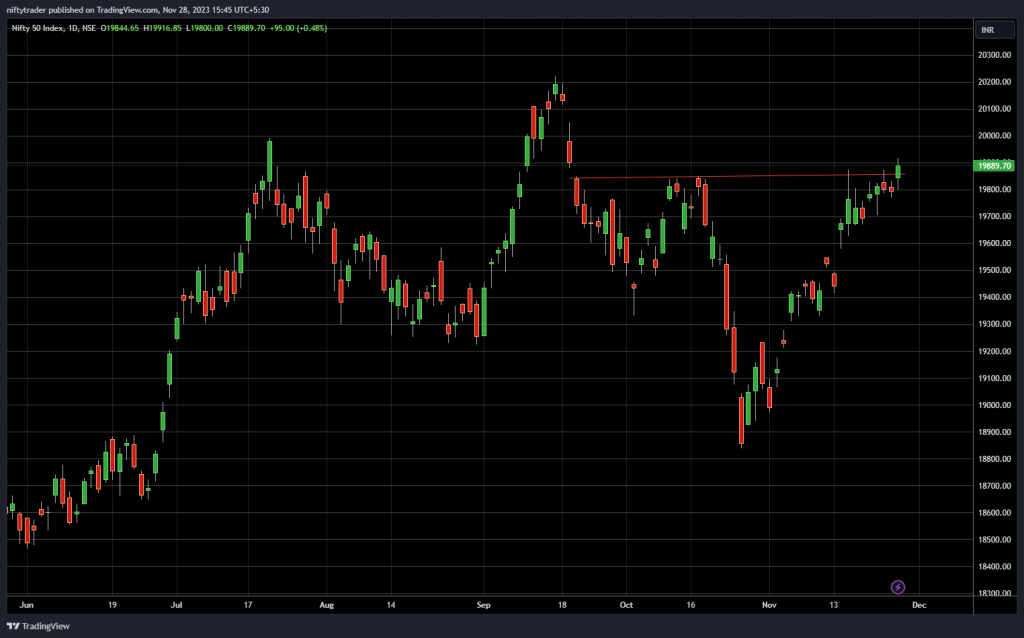Screen dimensions: 1024x638
Task: Click the purple lightning bolt icon
Action: tap(898, 587)
